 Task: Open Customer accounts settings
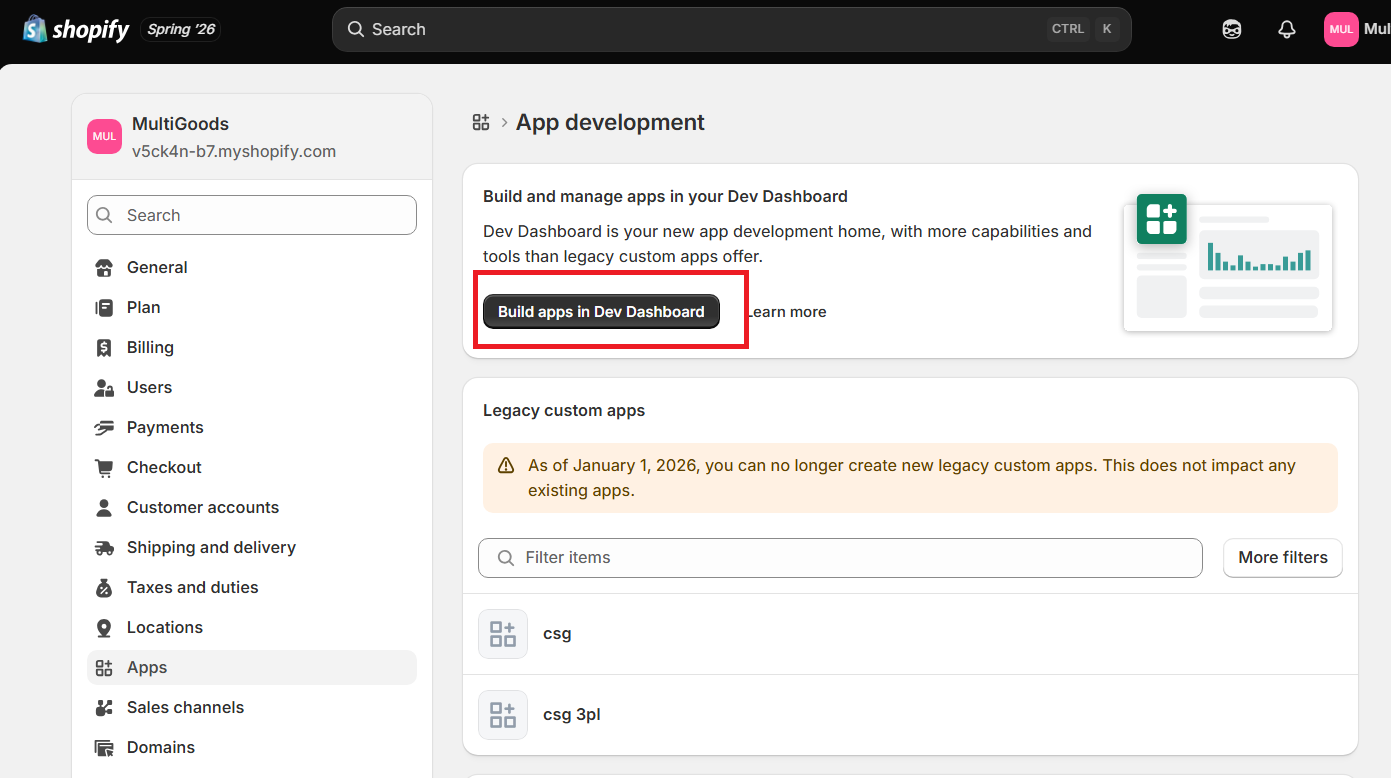(252, 507)
